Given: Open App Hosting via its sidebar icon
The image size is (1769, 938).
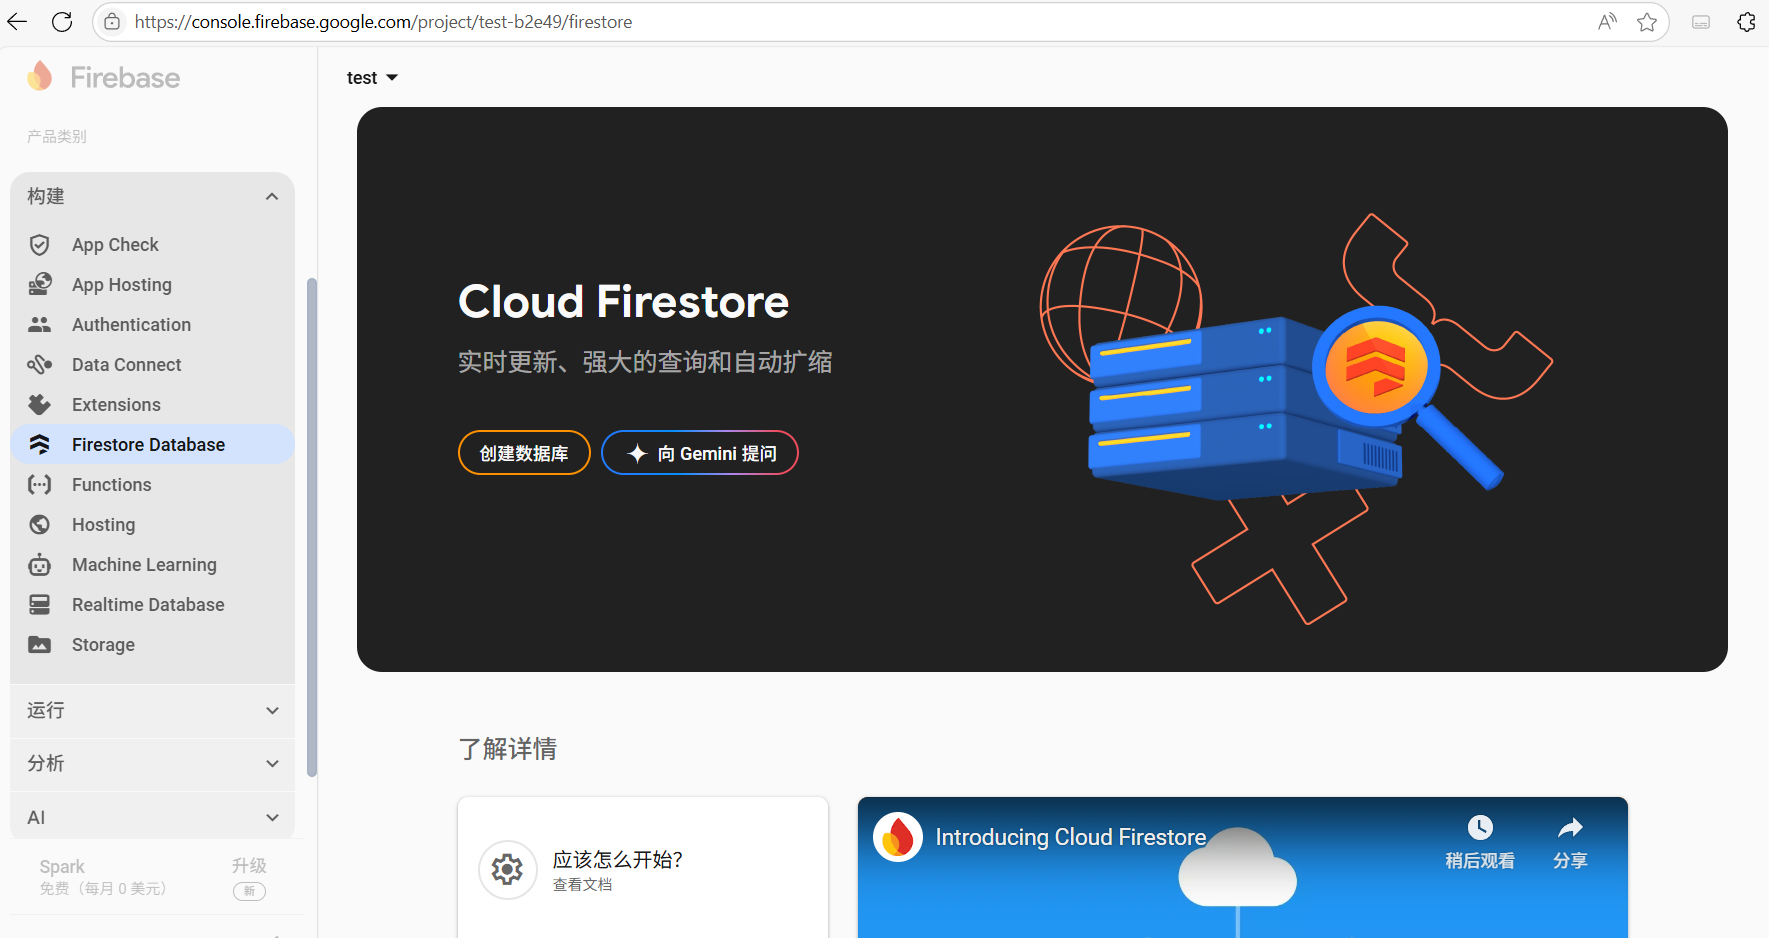Looking at the screenshot, I should point(40,285).
